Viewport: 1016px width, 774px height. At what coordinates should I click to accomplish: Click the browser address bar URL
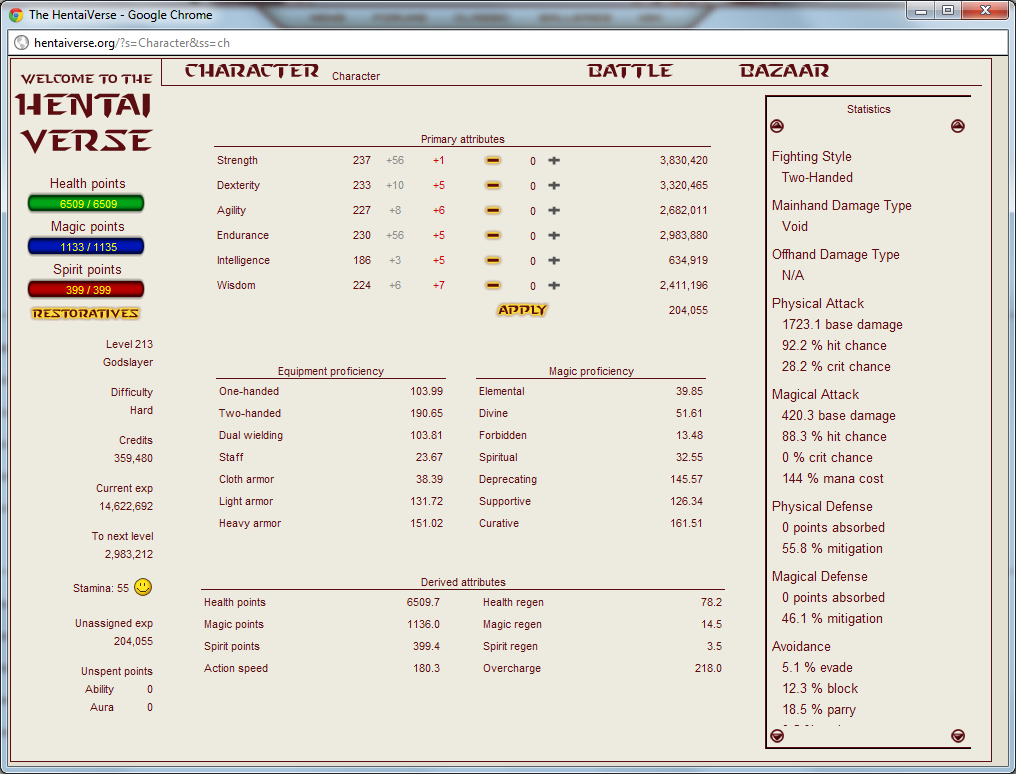[x=132, y=43]
